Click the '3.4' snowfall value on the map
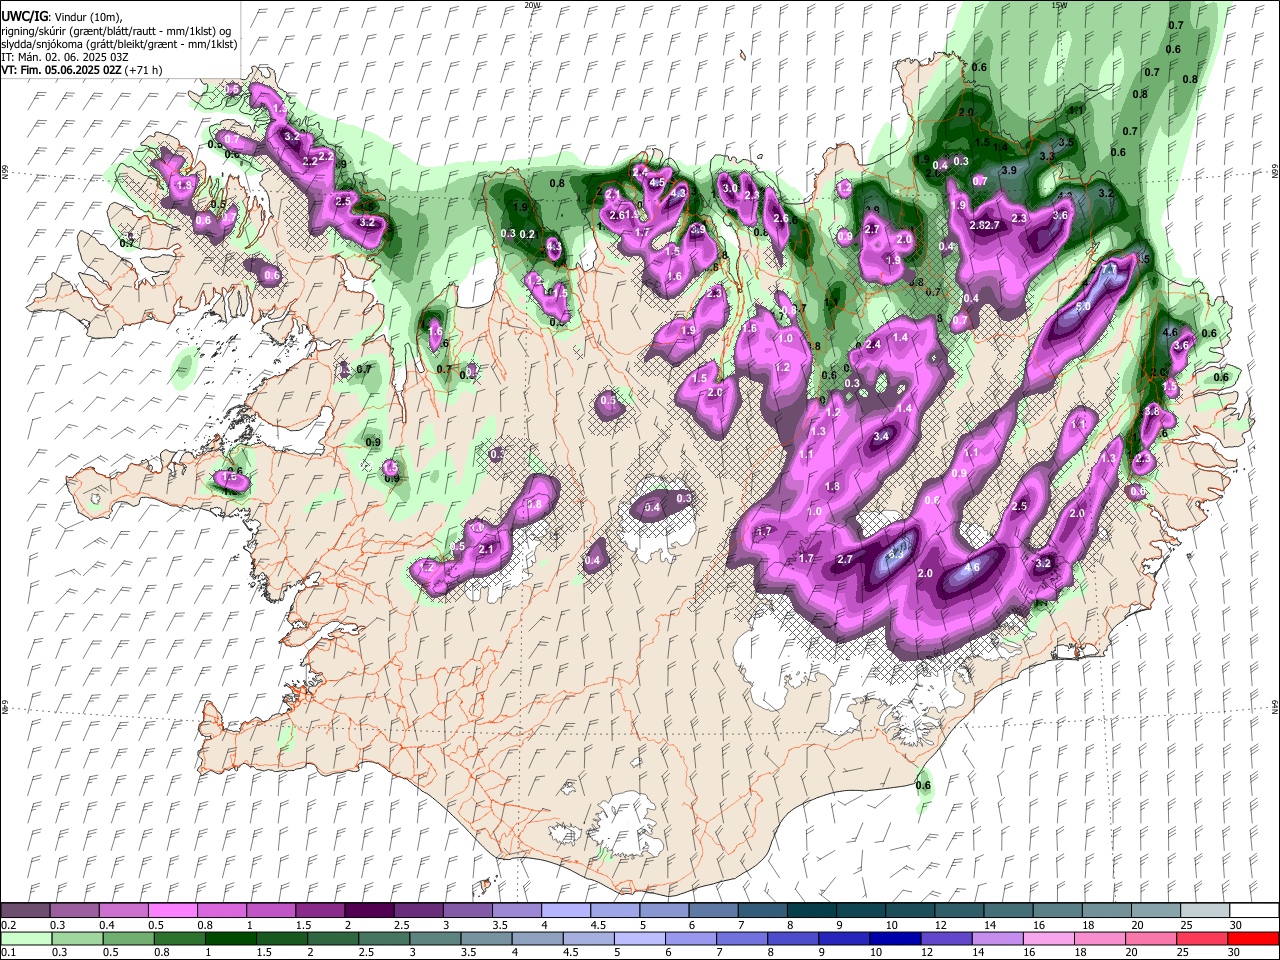Image resolution: width=1280 pixels, height=960 pixels. [x=881, y=437]
